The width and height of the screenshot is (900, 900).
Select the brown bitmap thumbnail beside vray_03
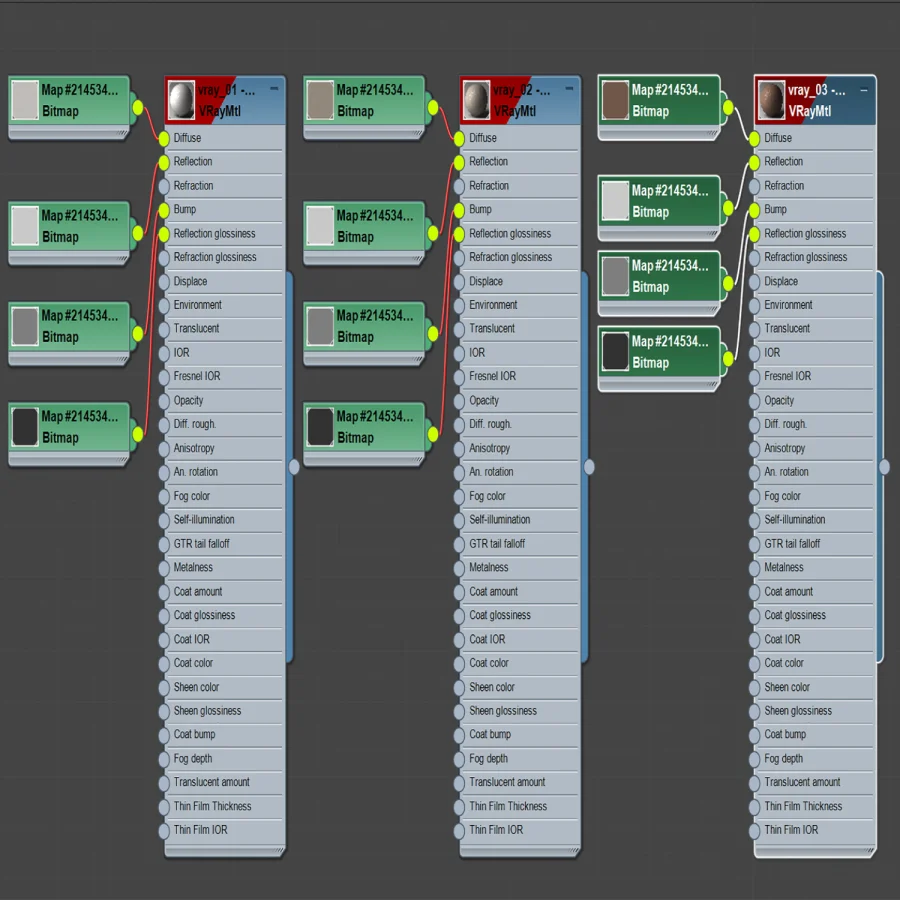pyautogui.click(x=615, y=100)
